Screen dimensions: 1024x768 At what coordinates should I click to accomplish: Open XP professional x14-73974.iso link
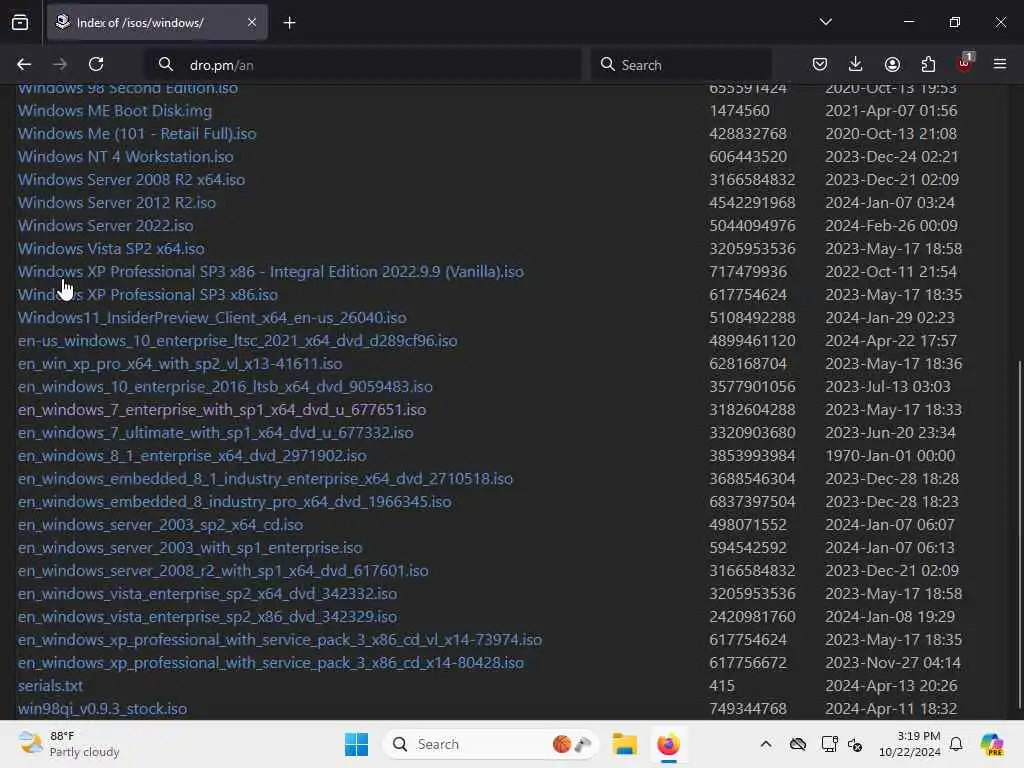point(280,639)
